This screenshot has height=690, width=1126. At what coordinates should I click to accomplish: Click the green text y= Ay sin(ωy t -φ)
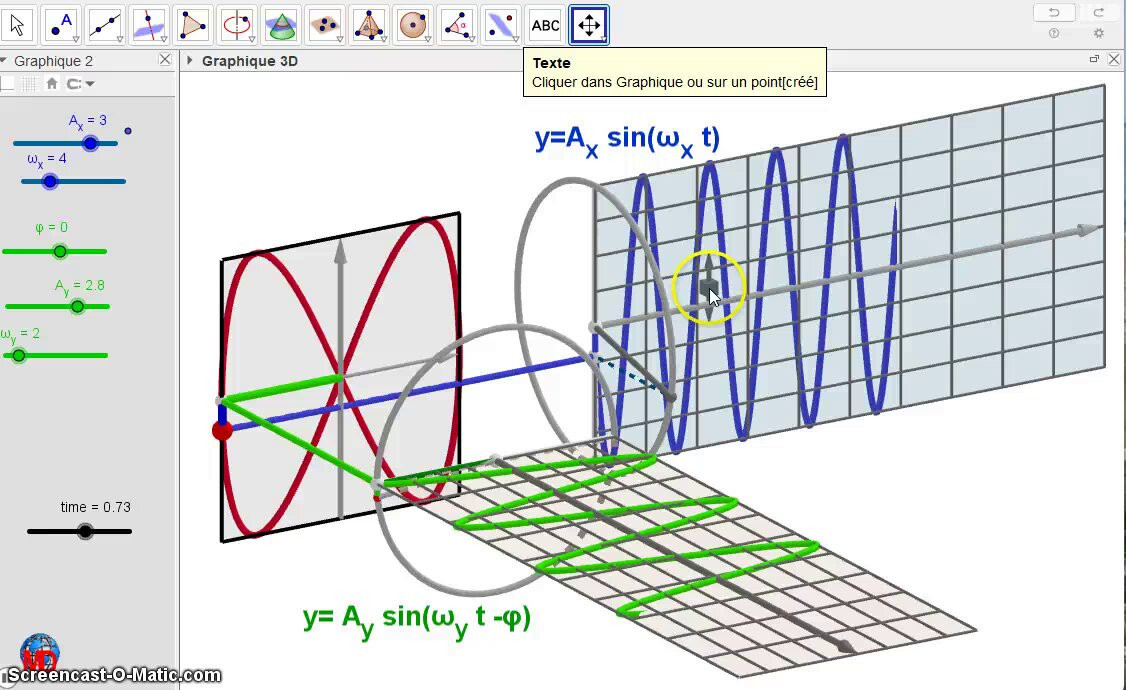417,620
